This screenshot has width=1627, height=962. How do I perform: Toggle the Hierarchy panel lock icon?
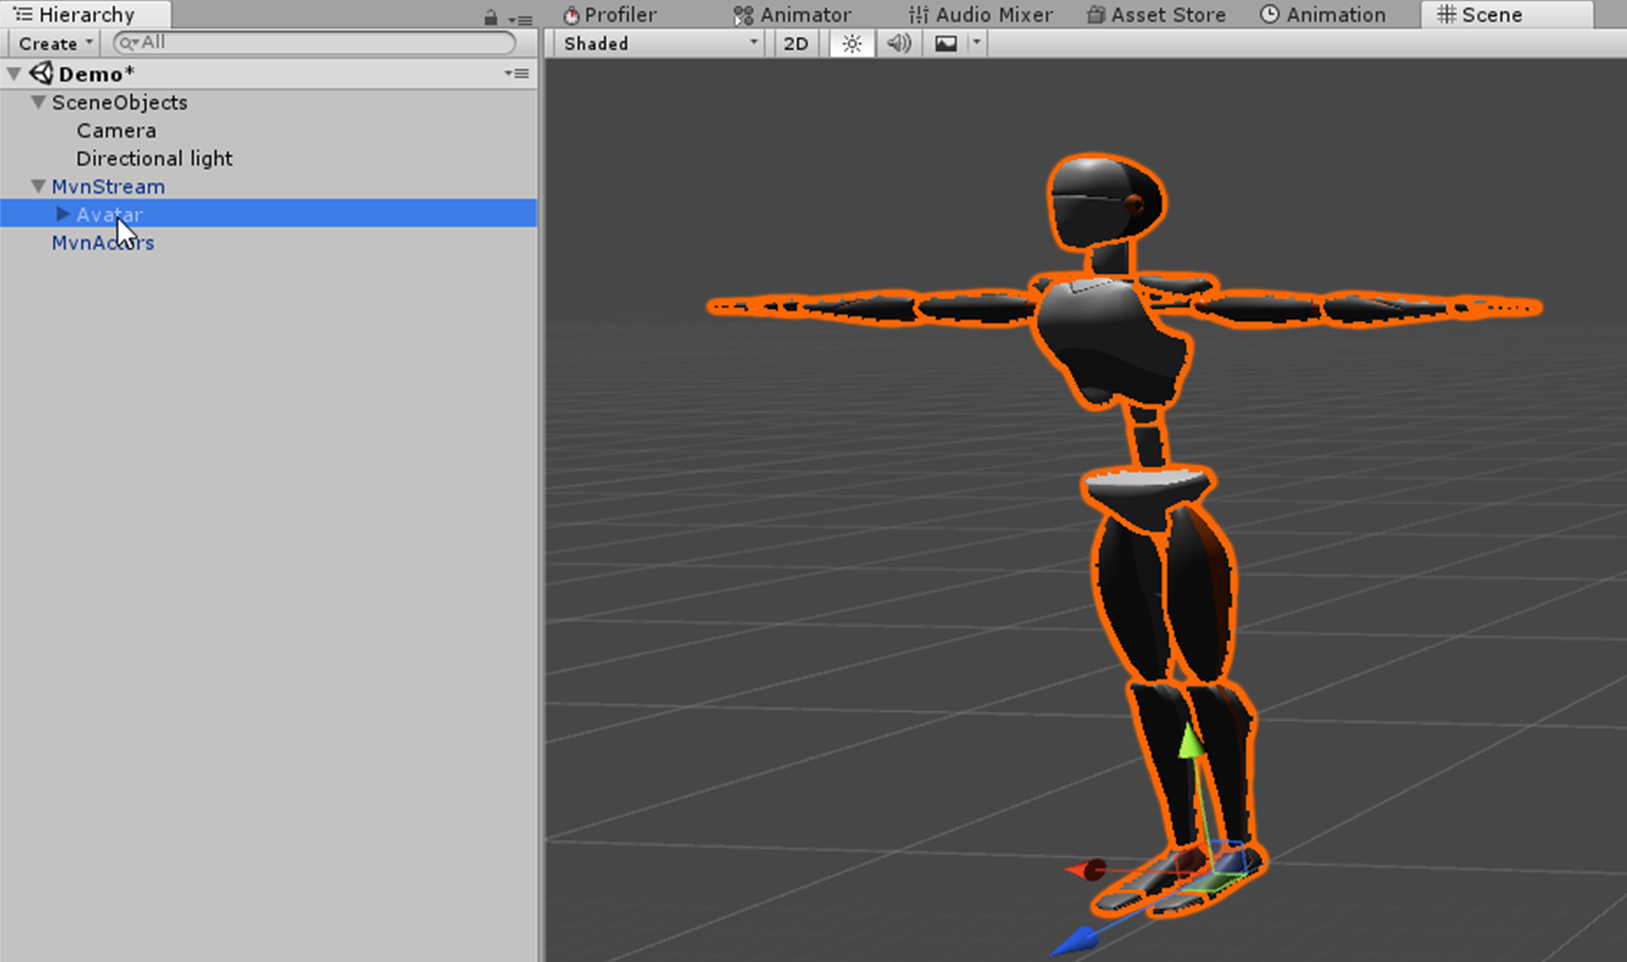(490, 17)
